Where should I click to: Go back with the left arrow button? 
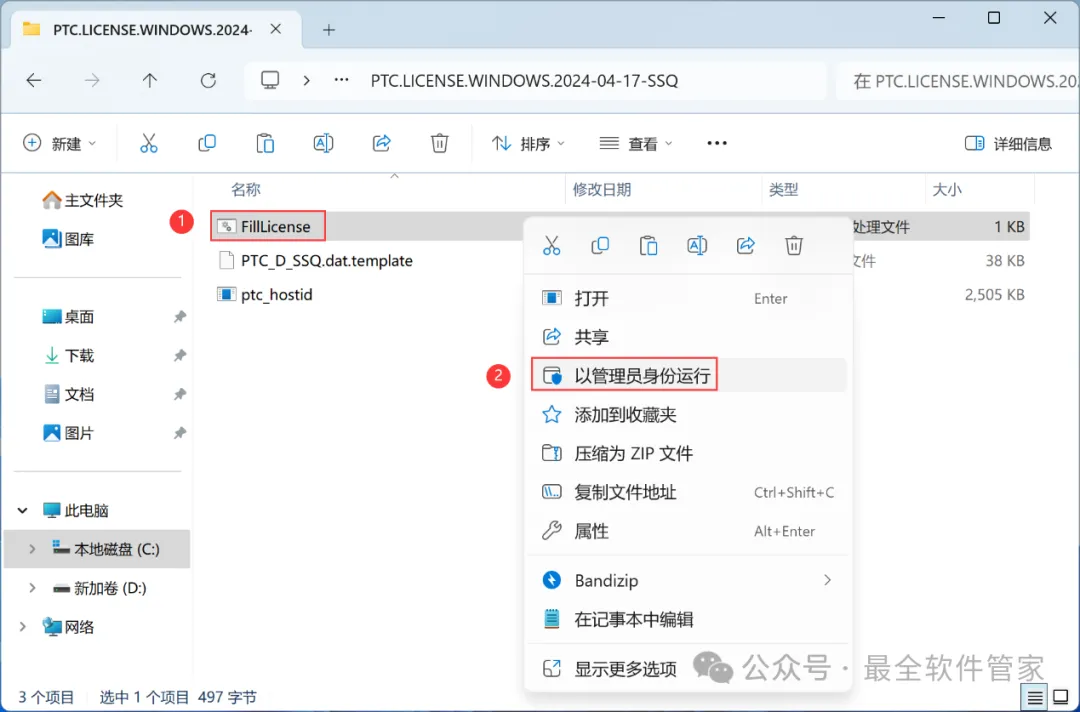[x=34, y=81]
